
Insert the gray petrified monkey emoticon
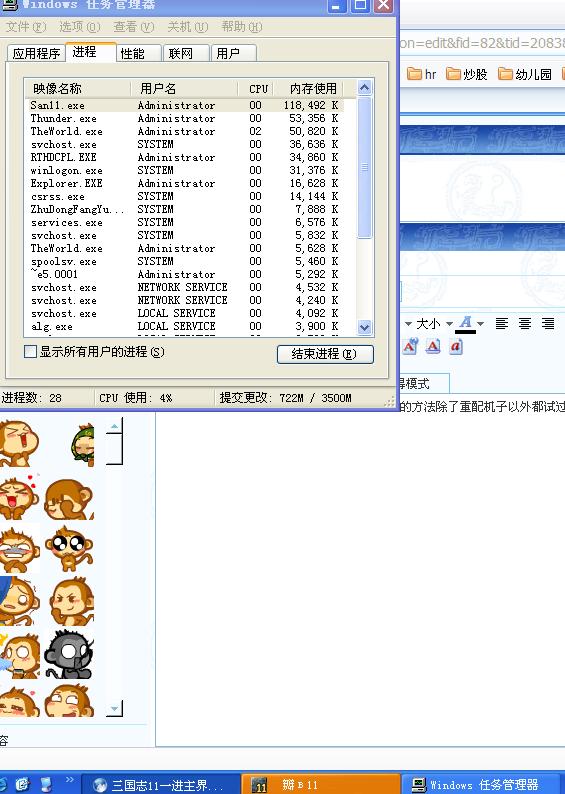click(x=69, y=654)
